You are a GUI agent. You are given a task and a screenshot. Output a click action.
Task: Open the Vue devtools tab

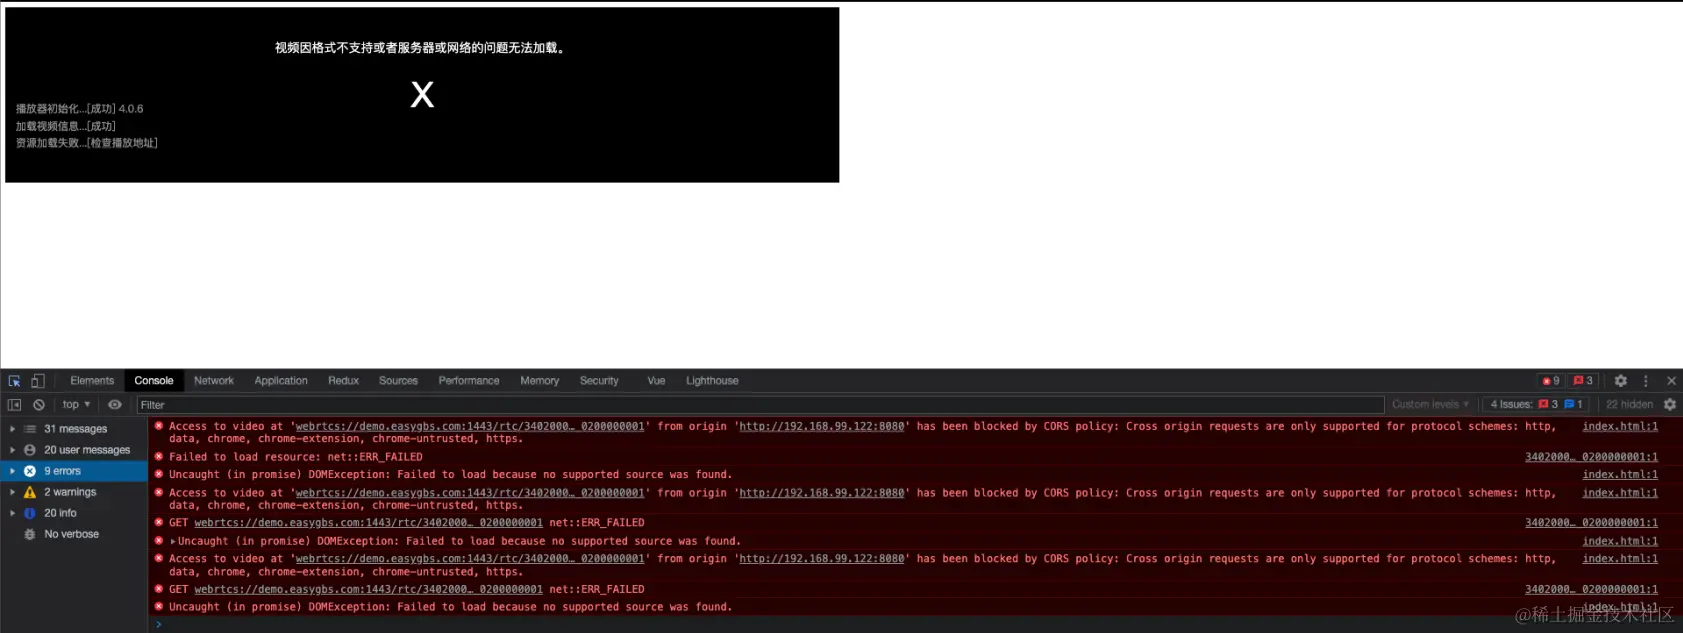point(656,381)
